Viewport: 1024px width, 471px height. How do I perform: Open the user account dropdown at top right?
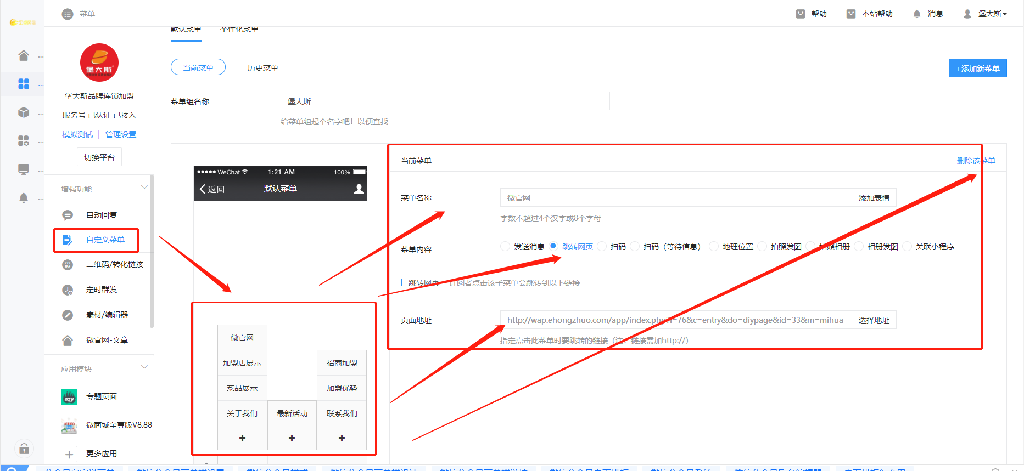click(x=984, y=14)
